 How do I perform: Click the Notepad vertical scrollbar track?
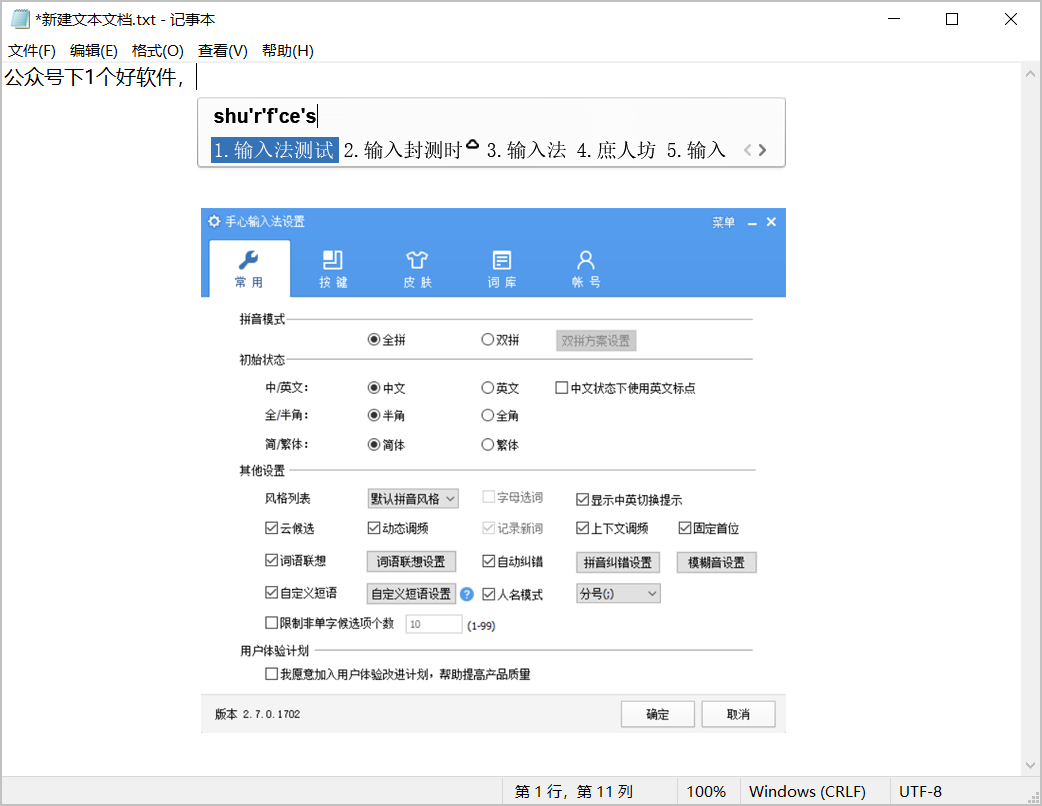tap(1033, 400)
